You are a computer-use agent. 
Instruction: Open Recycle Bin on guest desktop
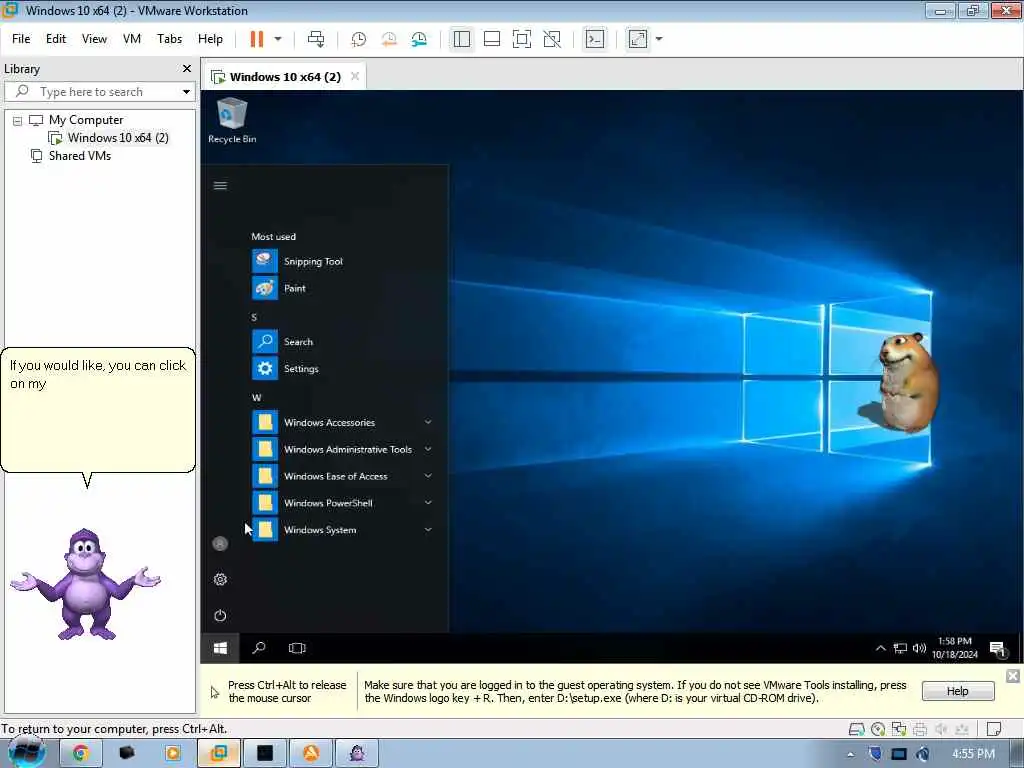pyautogui.click(x=232, y=121)
